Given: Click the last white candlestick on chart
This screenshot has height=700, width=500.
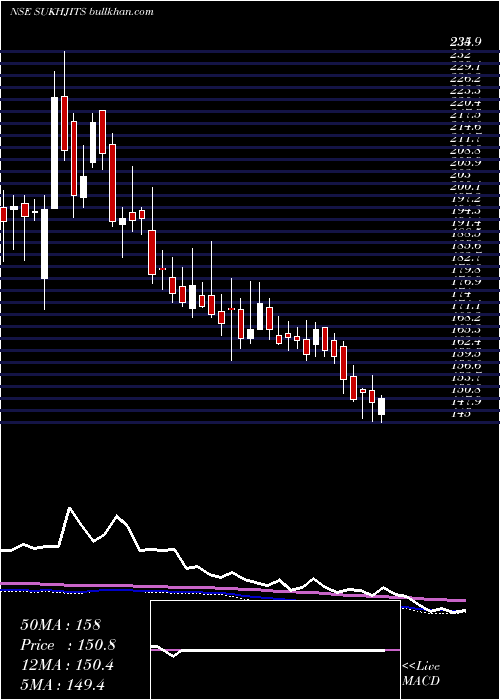Looking at the screenshot, I should point(381,407).
